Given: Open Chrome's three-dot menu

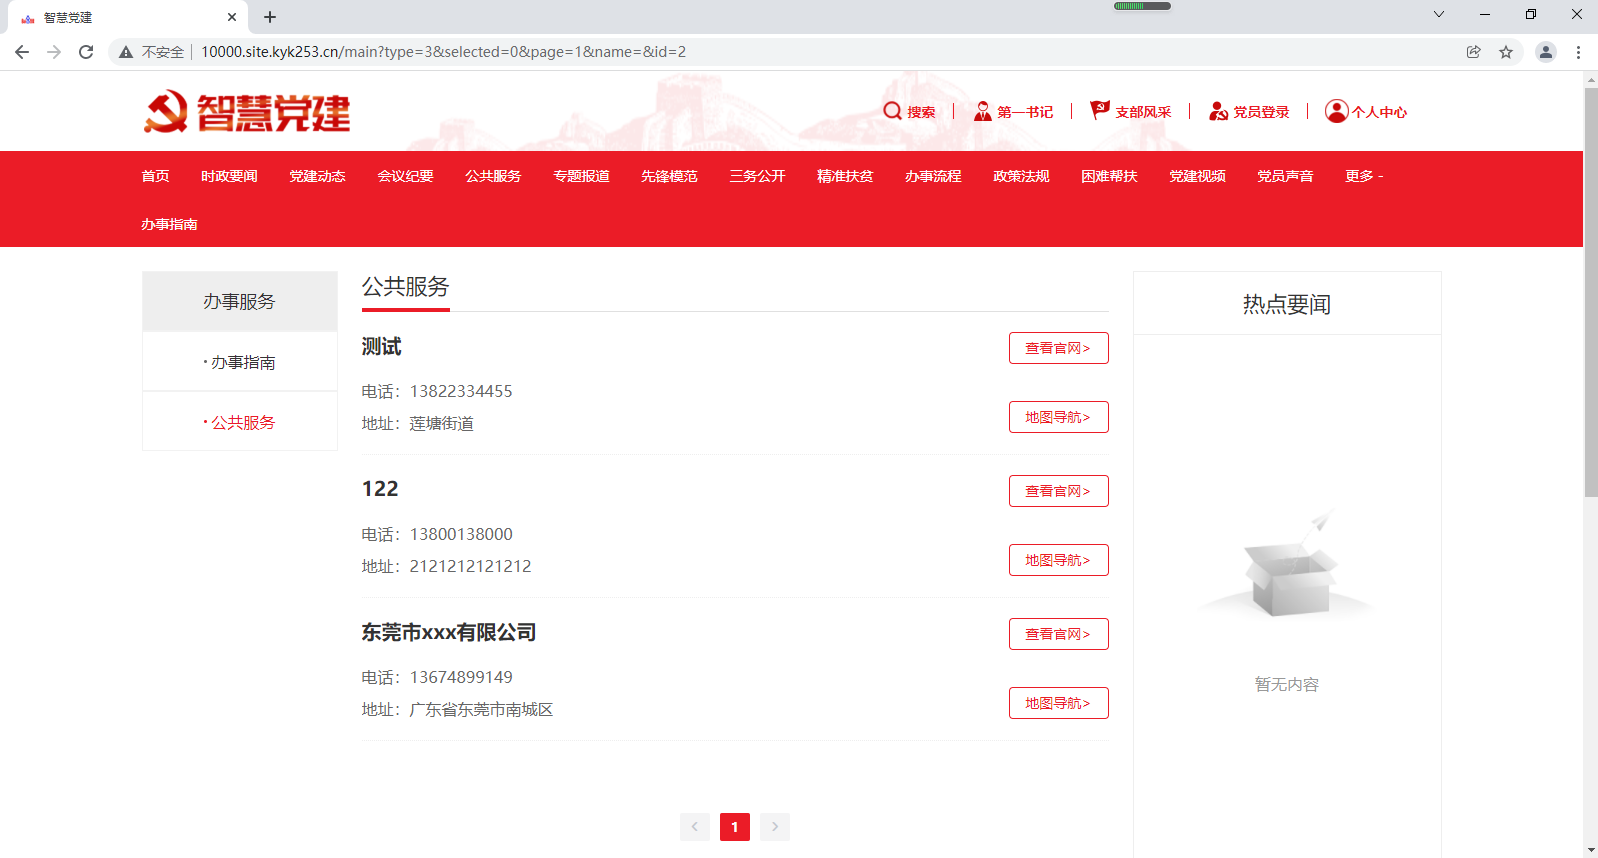Looking at the screenshot, I should tap(1578, 52).
